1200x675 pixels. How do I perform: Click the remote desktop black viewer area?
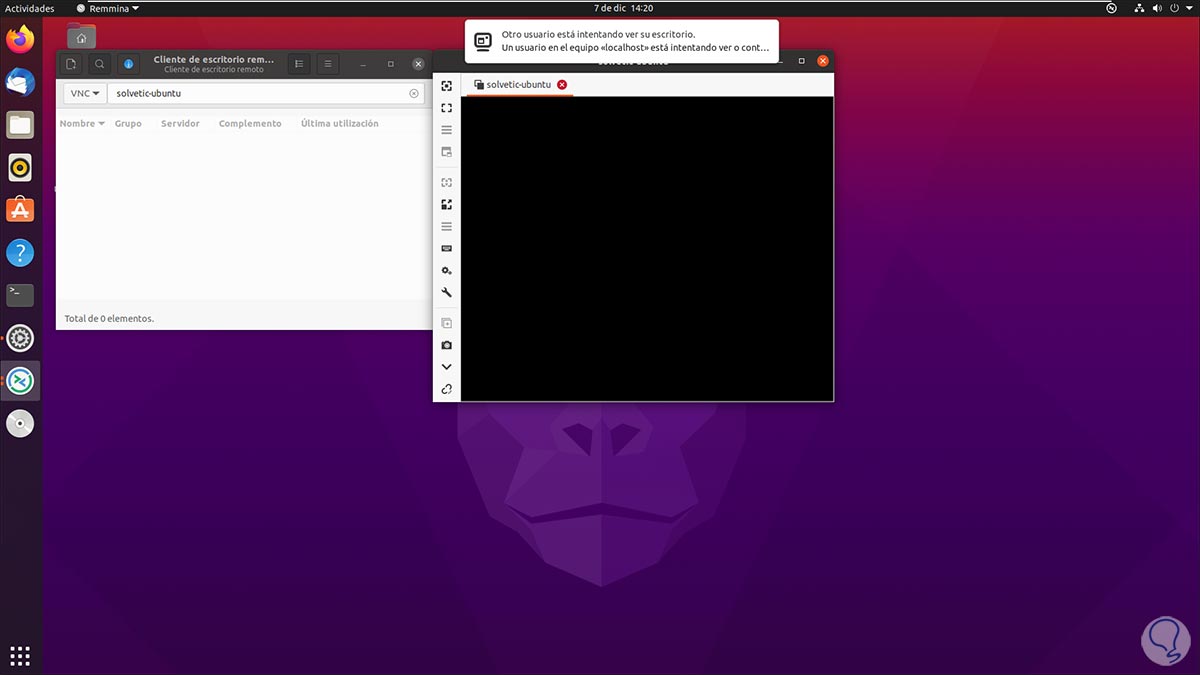pos(647,248)
